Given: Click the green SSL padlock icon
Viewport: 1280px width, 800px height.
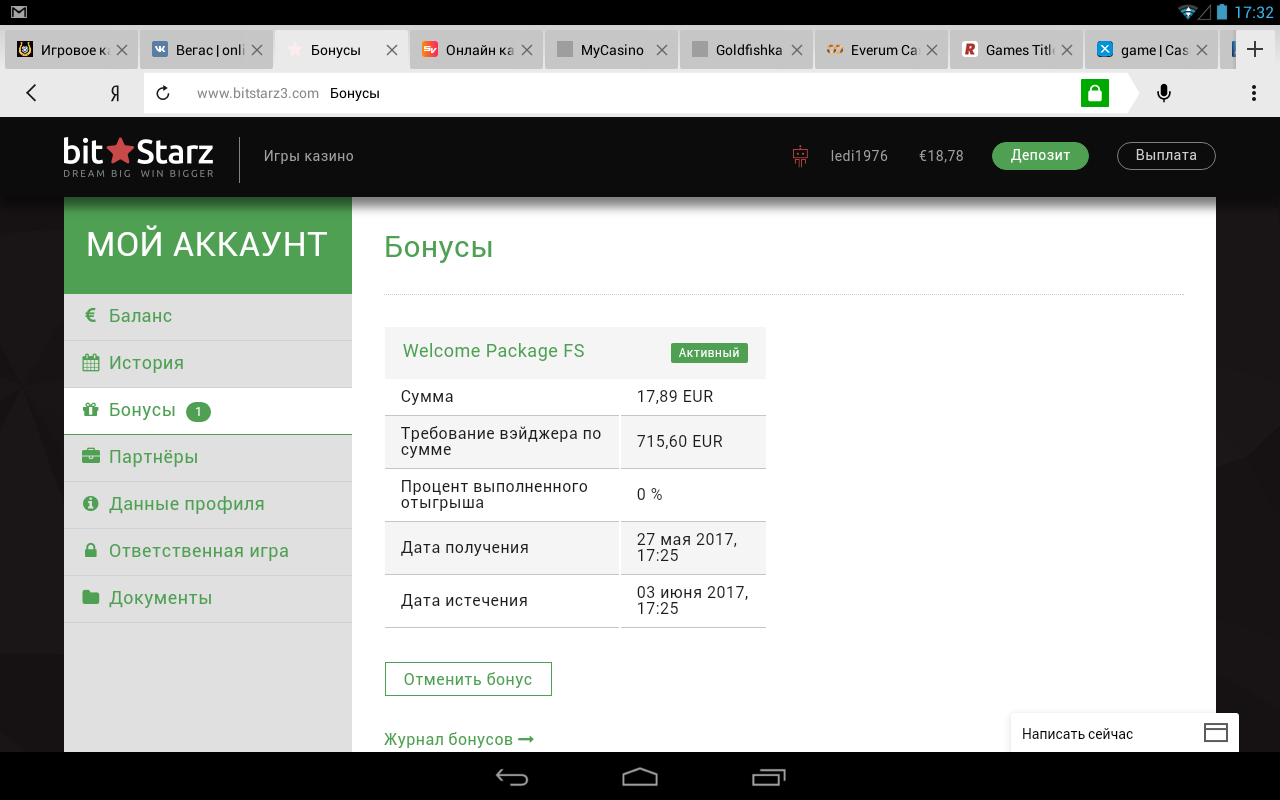Looking at the screenshot, I should pos(1095,93).
